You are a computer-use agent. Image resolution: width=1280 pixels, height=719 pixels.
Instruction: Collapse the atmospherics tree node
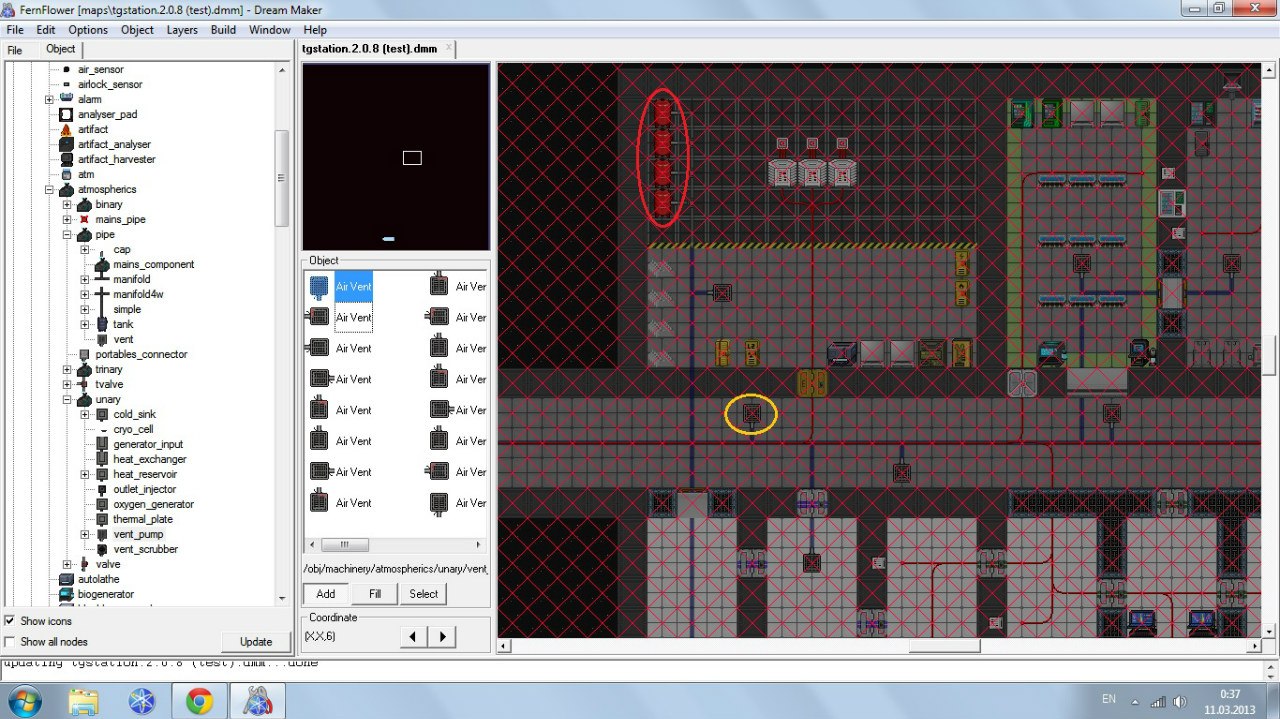(x=49, y=190)
